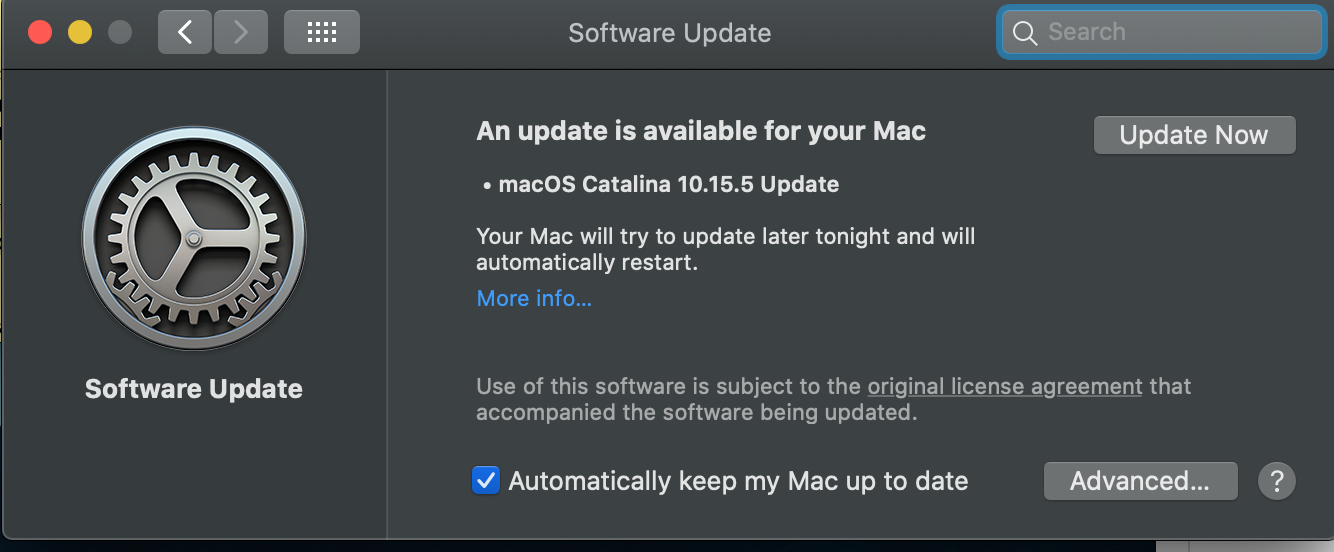Open the More info… link
Screen dimensions: 1334x552
(534, 298)
